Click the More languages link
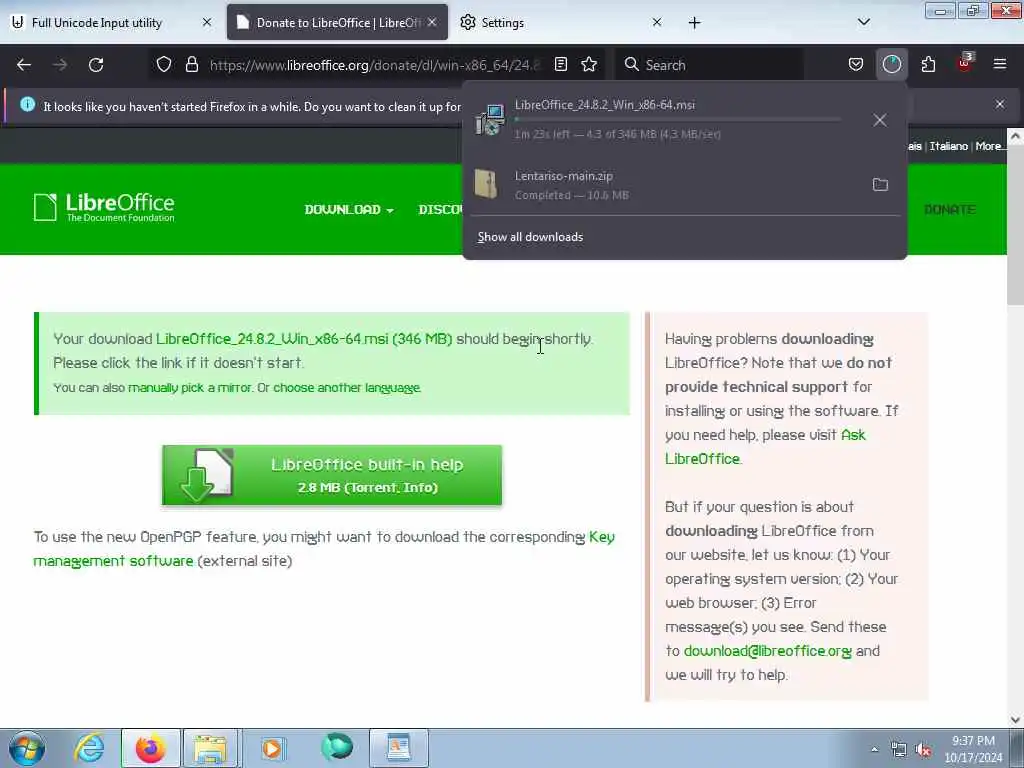 [989, 146]
